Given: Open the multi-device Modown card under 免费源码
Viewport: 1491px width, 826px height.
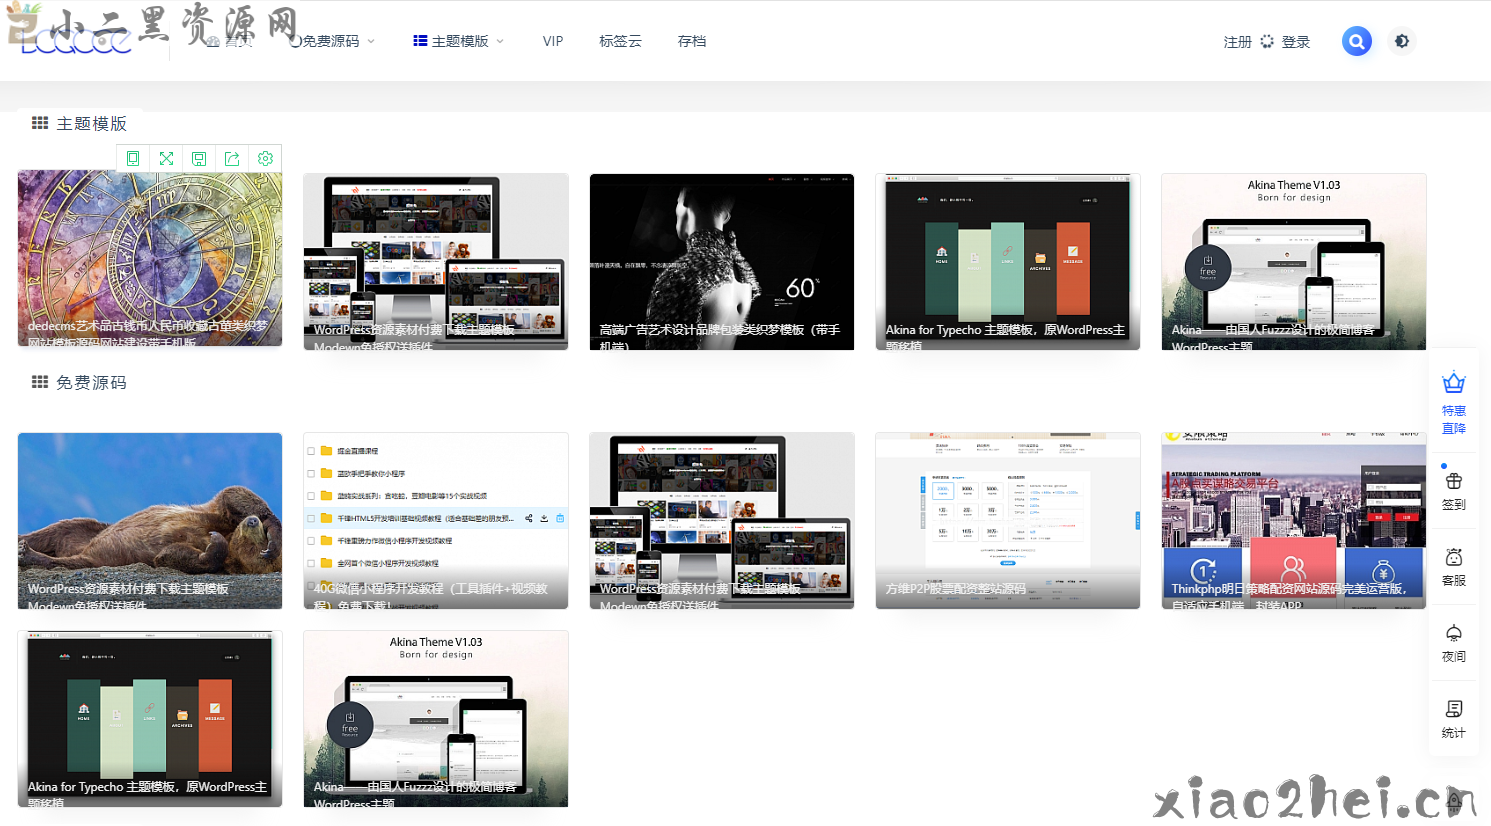Looking at the screenshot, I should [x=722, y=521].
